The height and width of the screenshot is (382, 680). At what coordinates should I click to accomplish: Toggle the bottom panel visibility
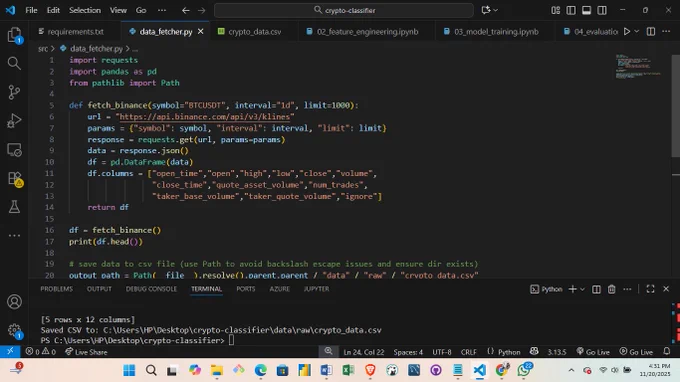pyautogui.click(x=586, y=10)
